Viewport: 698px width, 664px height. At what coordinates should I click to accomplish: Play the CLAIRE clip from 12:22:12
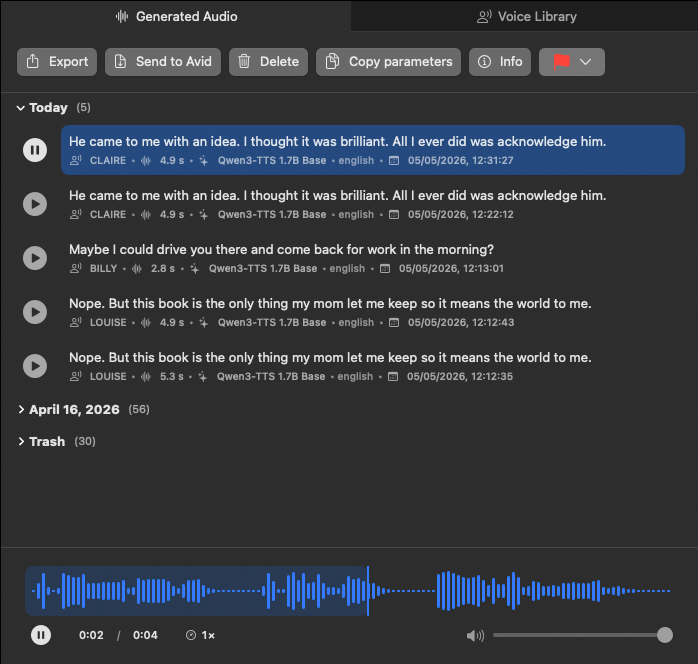tap(35, 204)
